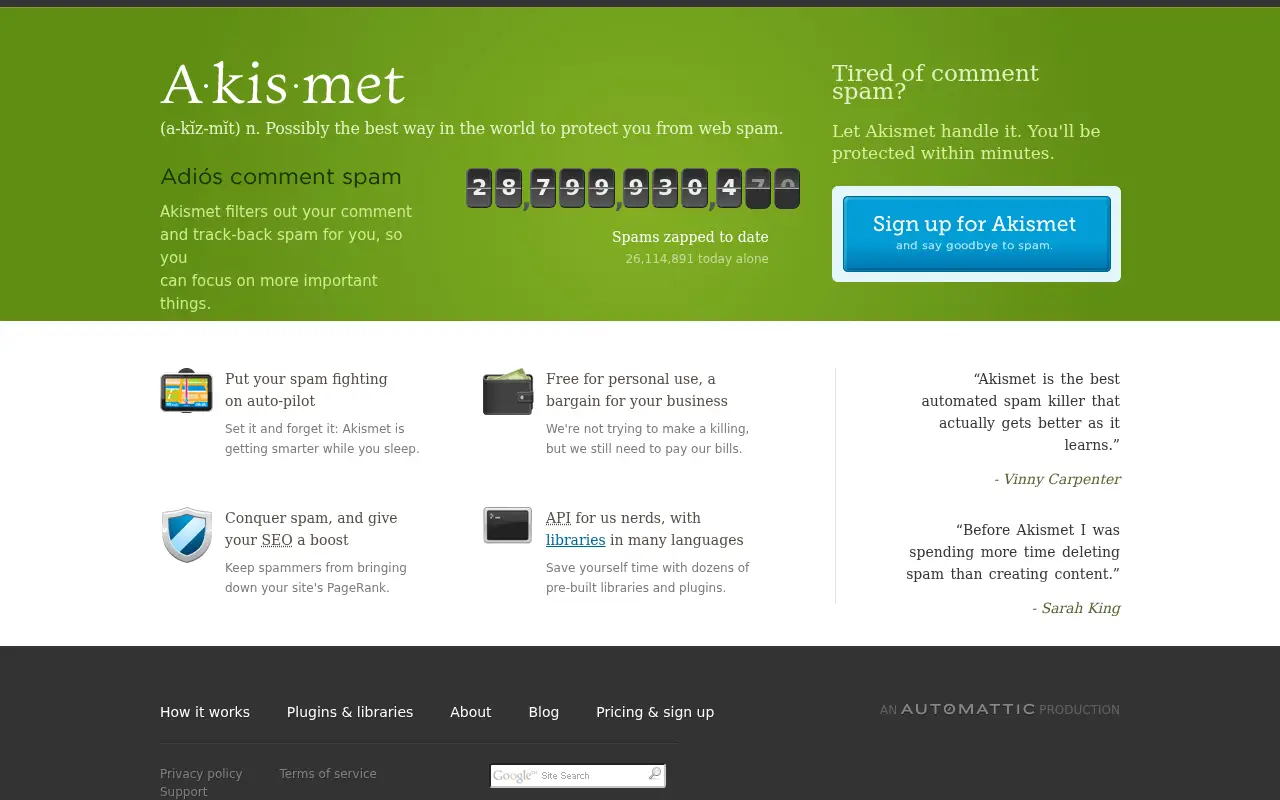Go to Plugins & libraries

(x=350, y=712)
